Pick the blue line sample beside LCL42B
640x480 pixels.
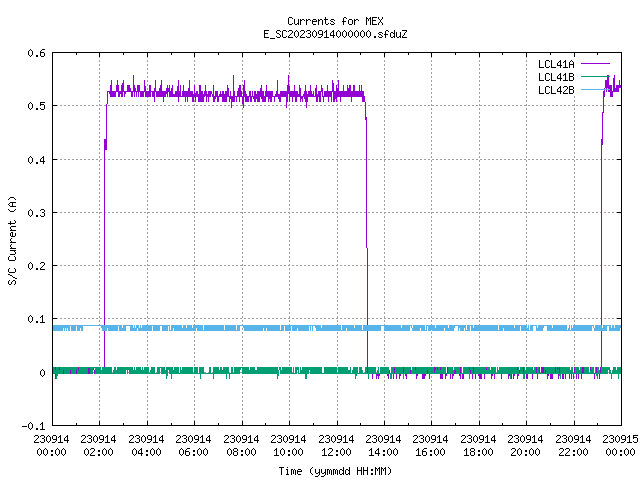tap(595, 89)
